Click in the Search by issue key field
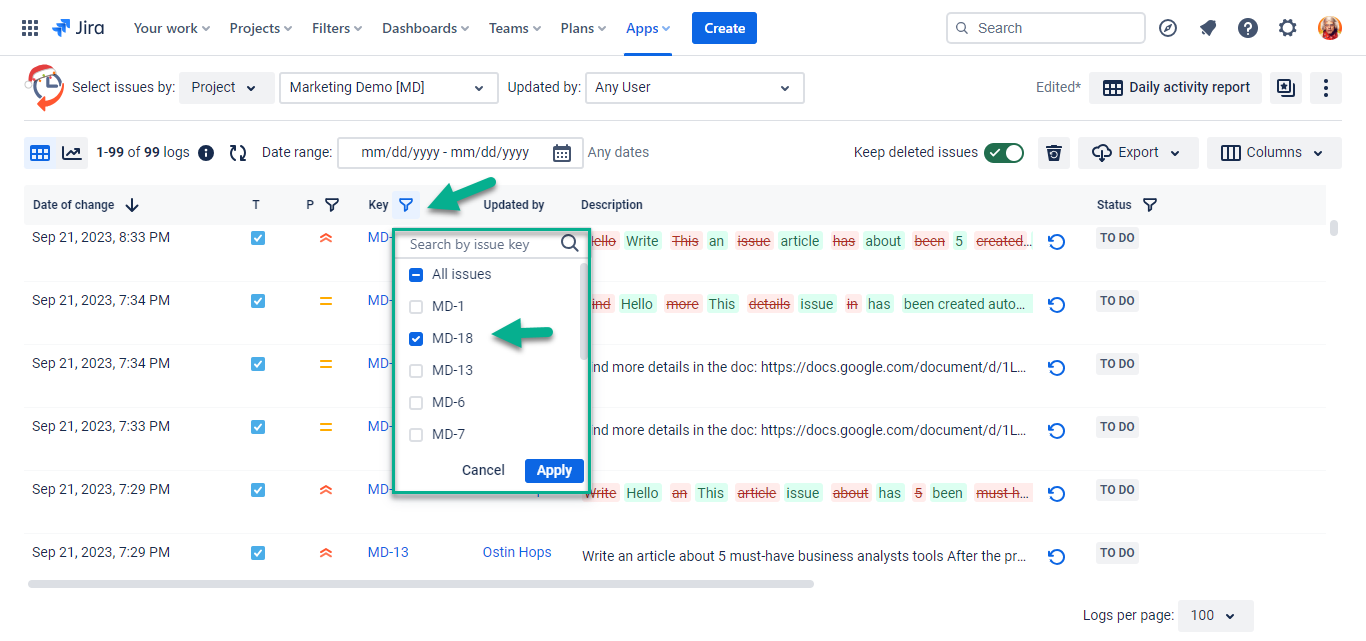Viewport: 1366px width, 641px height. pos(480,244)
